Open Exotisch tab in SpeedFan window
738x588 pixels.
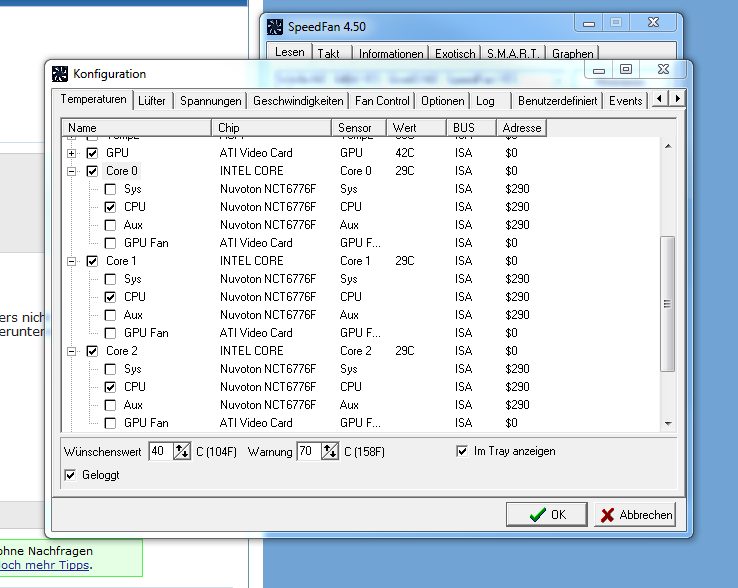455,54
